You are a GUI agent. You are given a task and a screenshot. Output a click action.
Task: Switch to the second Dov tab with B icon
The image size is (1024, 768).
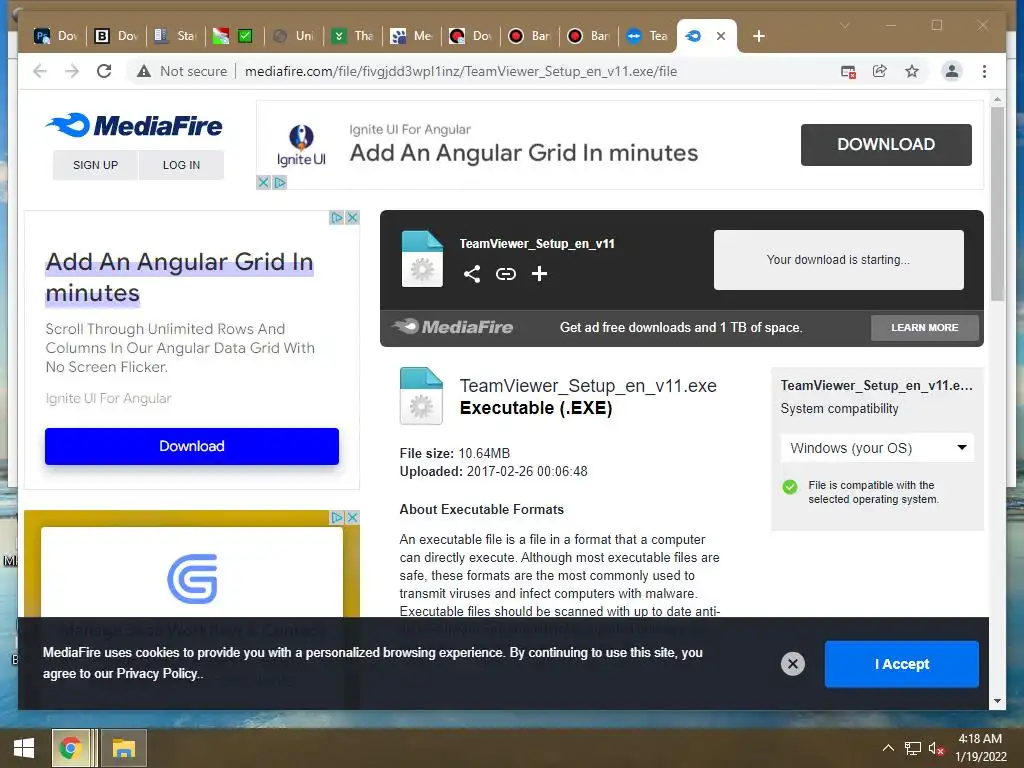tap(116, 36)
